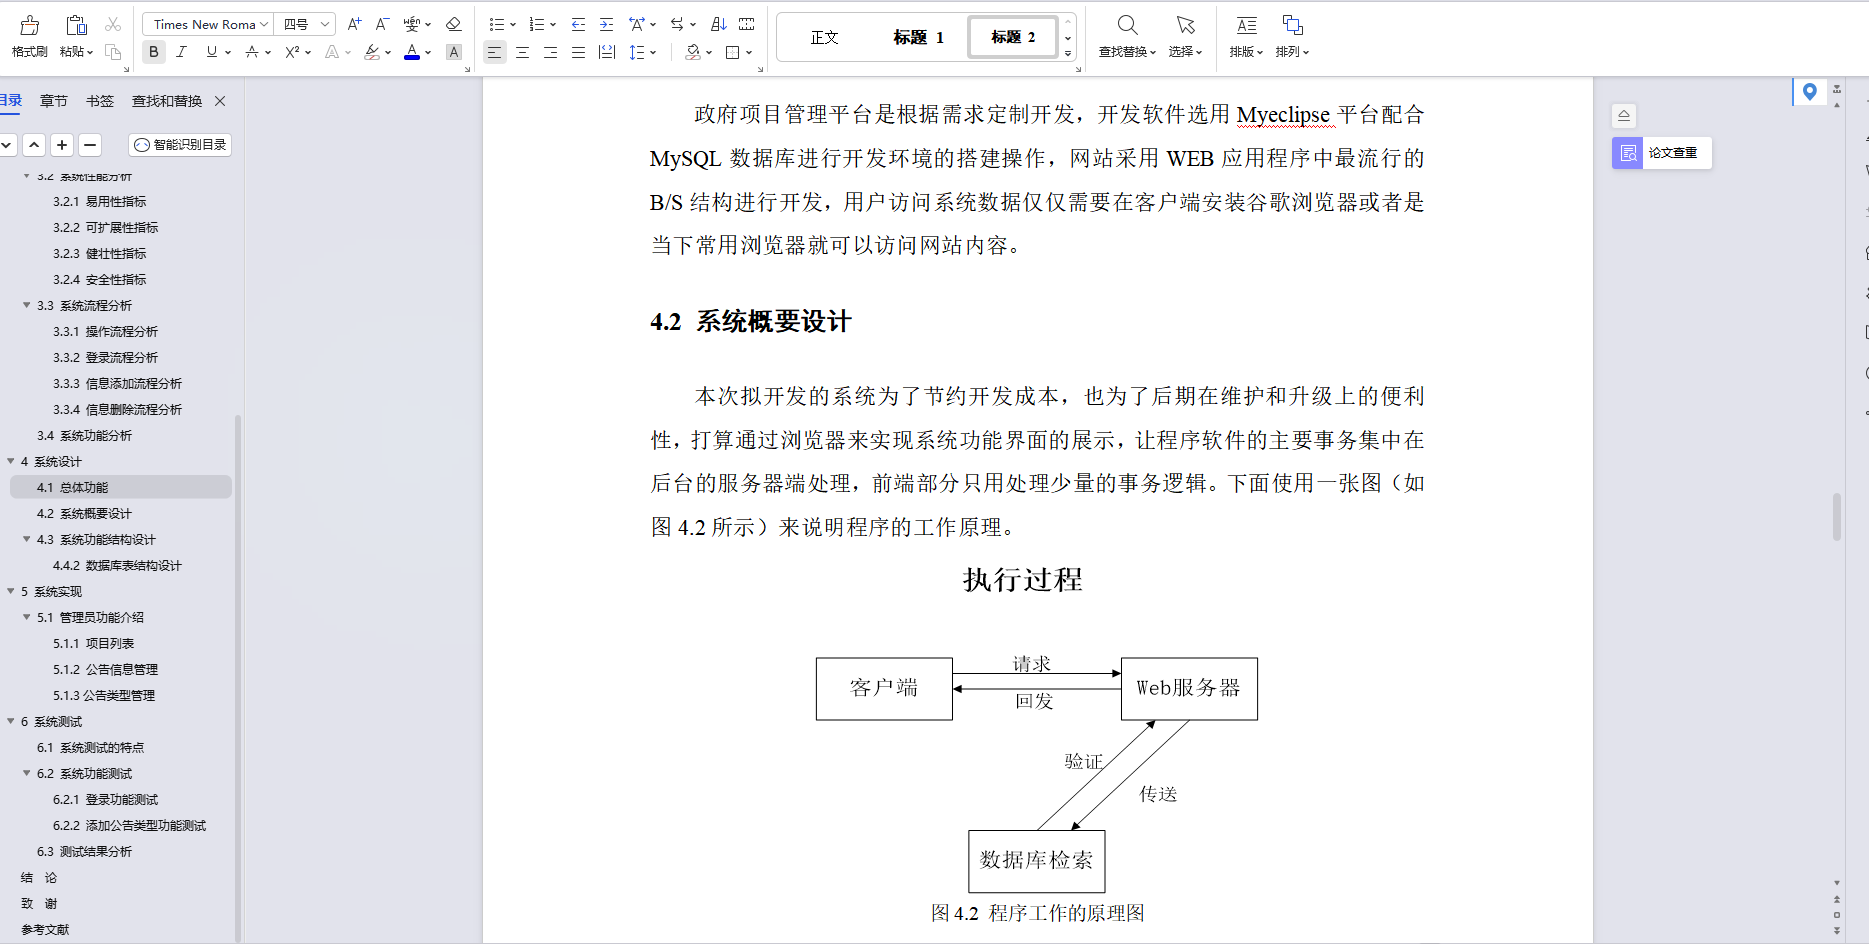Open the 论文查重 paper check panel

(1660, 152)
